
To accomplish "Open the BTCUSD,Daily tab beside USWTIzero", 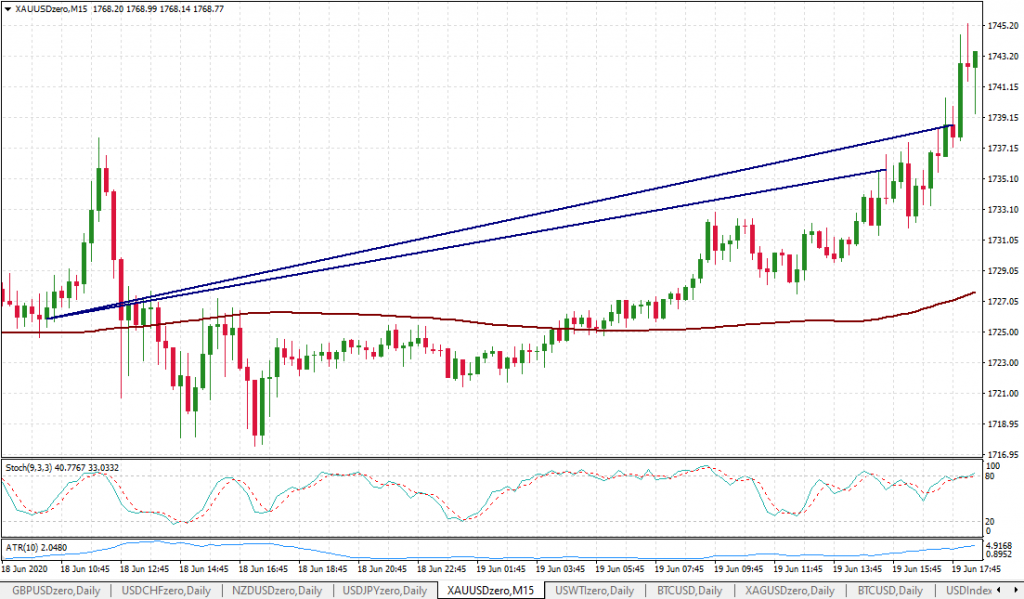I will (x=690, y=590).
